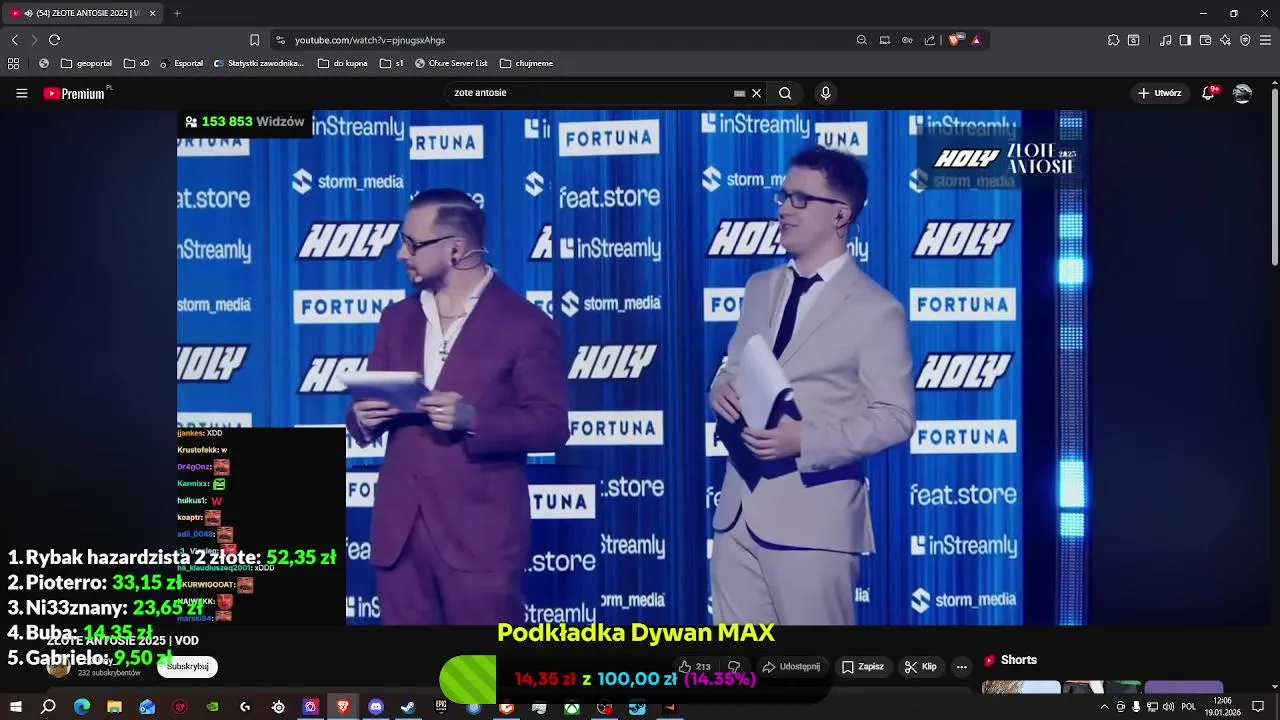Open the volume control in system tray
This screenshot has height=720, width=1280.
point(1168,707)
